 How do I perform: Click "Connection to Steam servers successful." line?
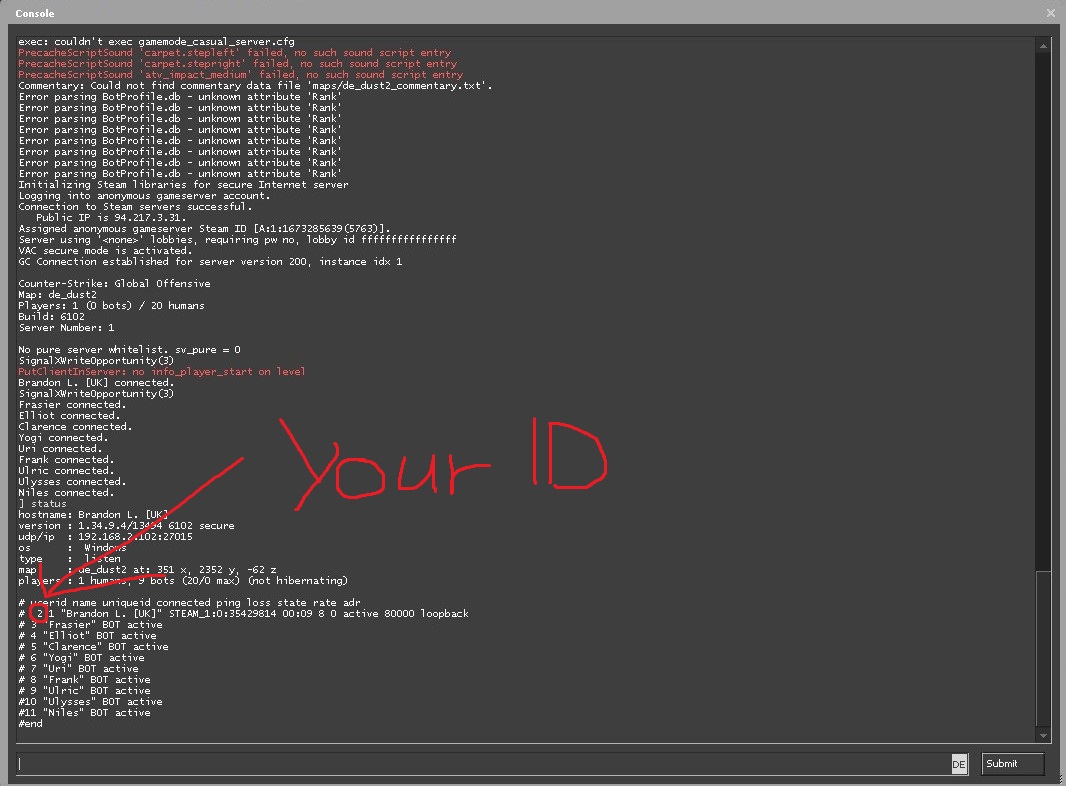click(x=135, y=207)
